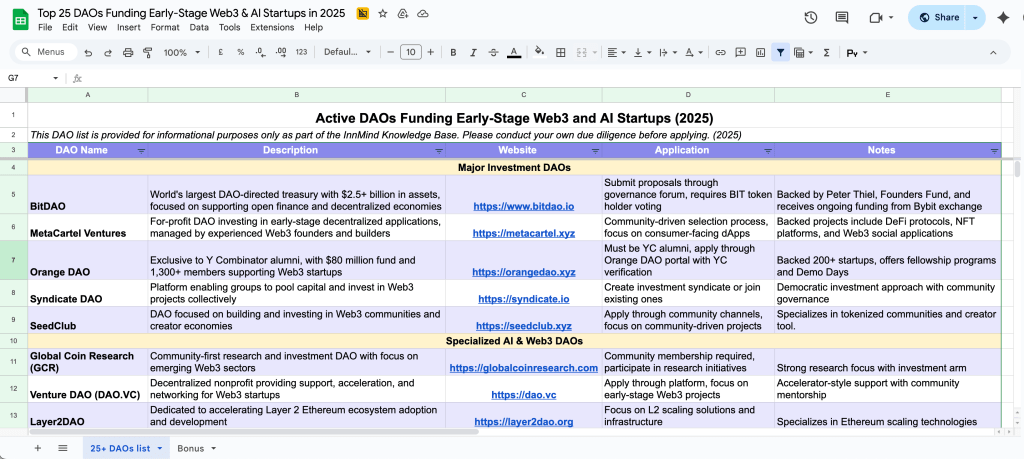Viewport: 1024px width, 459px height.
Task: Open the https://www.bitdao.io link
Action: click(x=524, y=206)
